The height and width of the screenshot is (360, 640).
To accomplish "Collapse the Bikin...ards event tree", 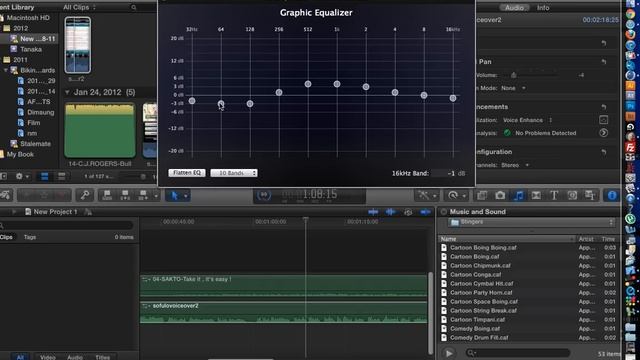I will [x=6, y=70].
